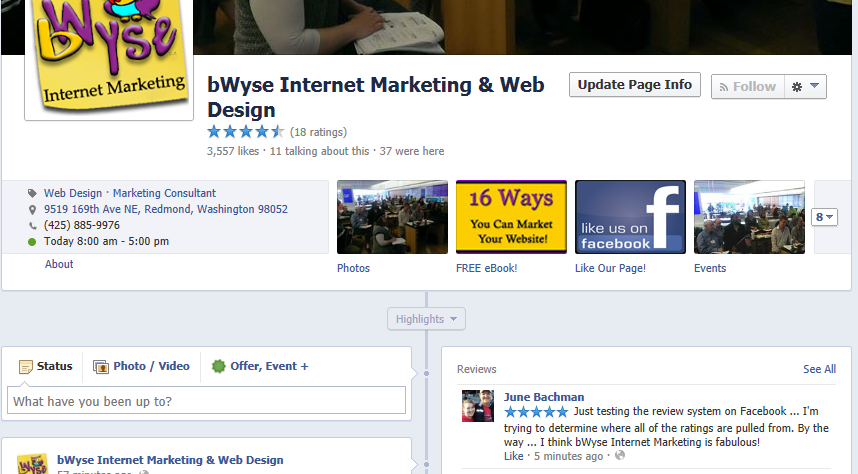858x474 pixels.
Task: Click the green Offer badge icon
Action: tap(218, 366)
